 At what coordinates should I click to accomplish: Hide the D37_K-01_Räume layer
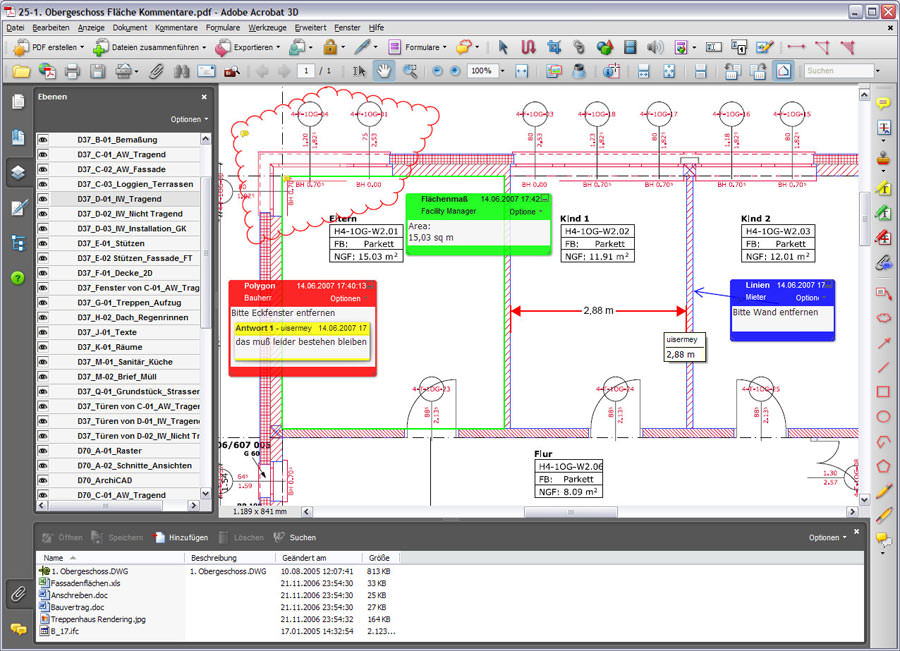[x=43, y=347]
